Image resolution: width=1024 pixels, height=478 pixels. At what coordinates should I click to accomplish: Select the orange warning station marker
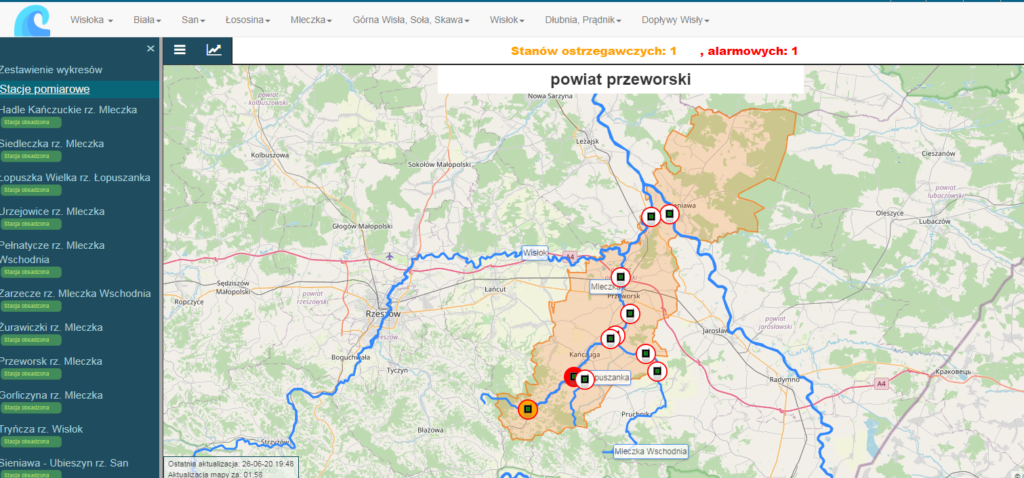pos(527,408)
